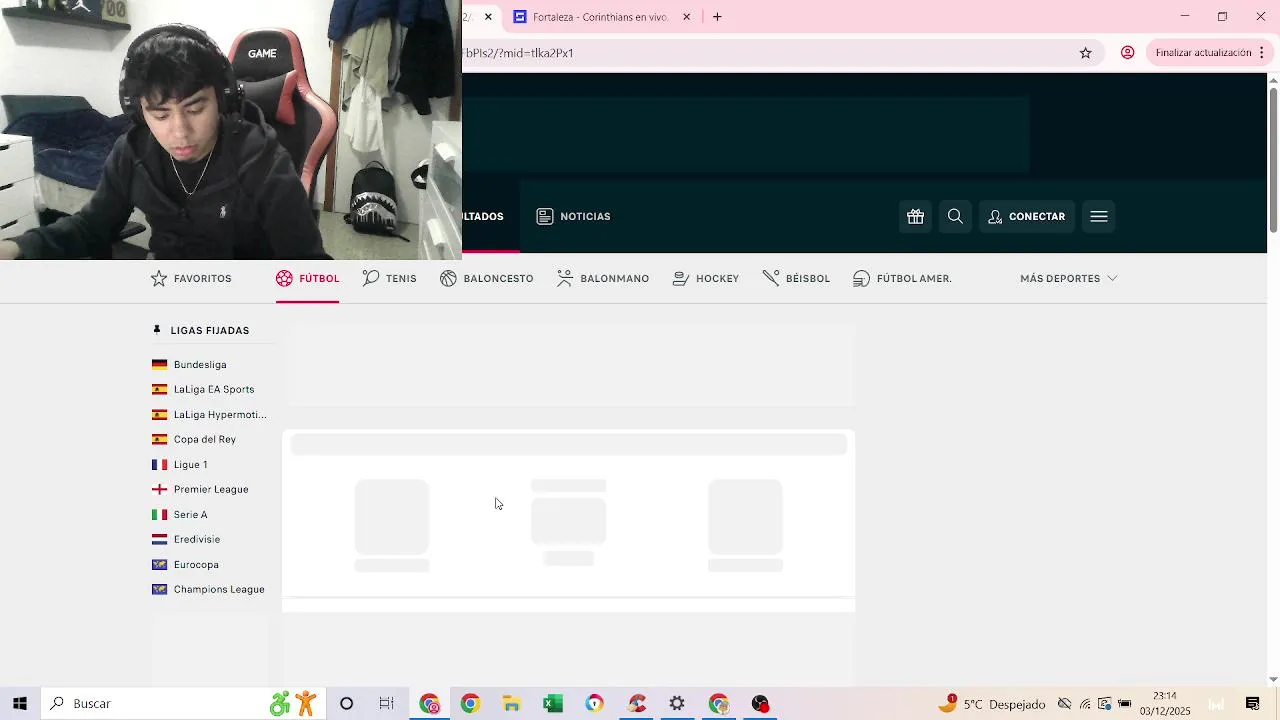This screenshot has height=720, width=1280.
Task: Bookmark this page with the star icon
Action: (1085, 53)
